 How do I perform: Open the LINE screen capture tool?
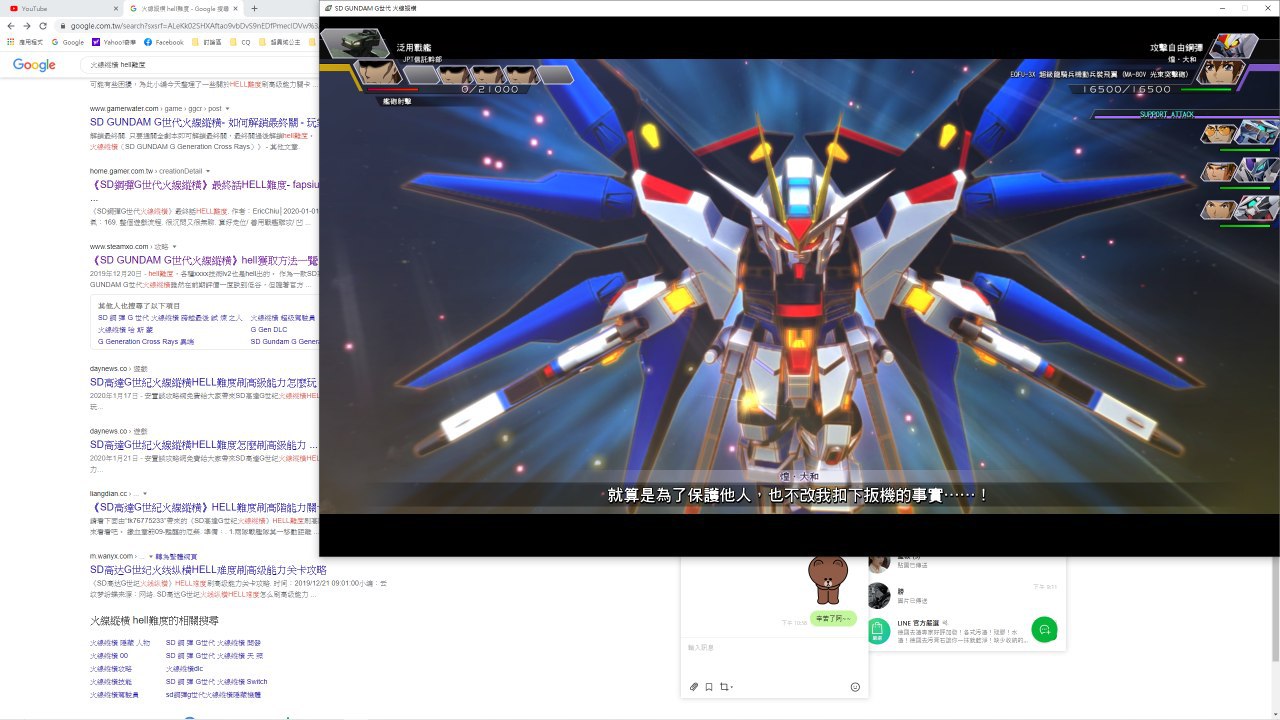coord(725,687)
